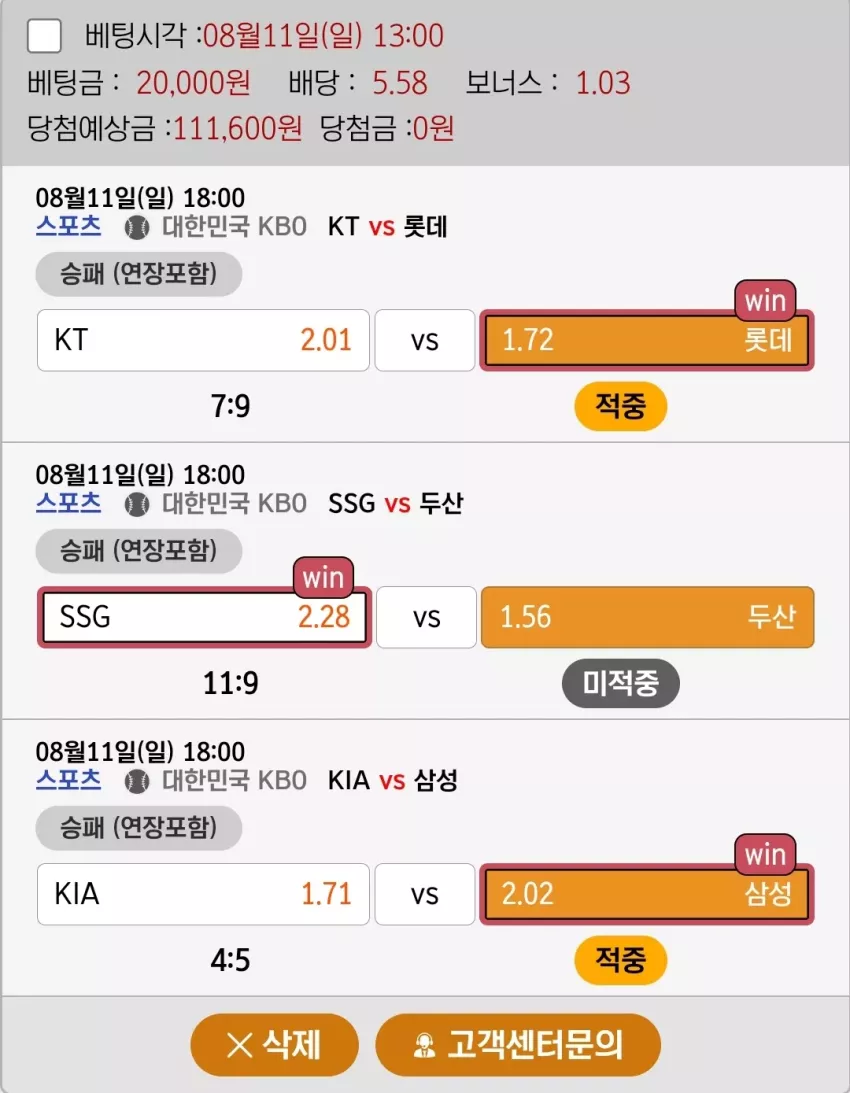This screenshot has width=850, height=1093.
Task: Select 롯데 1.72 odds box
Action: tap(647, 340)
